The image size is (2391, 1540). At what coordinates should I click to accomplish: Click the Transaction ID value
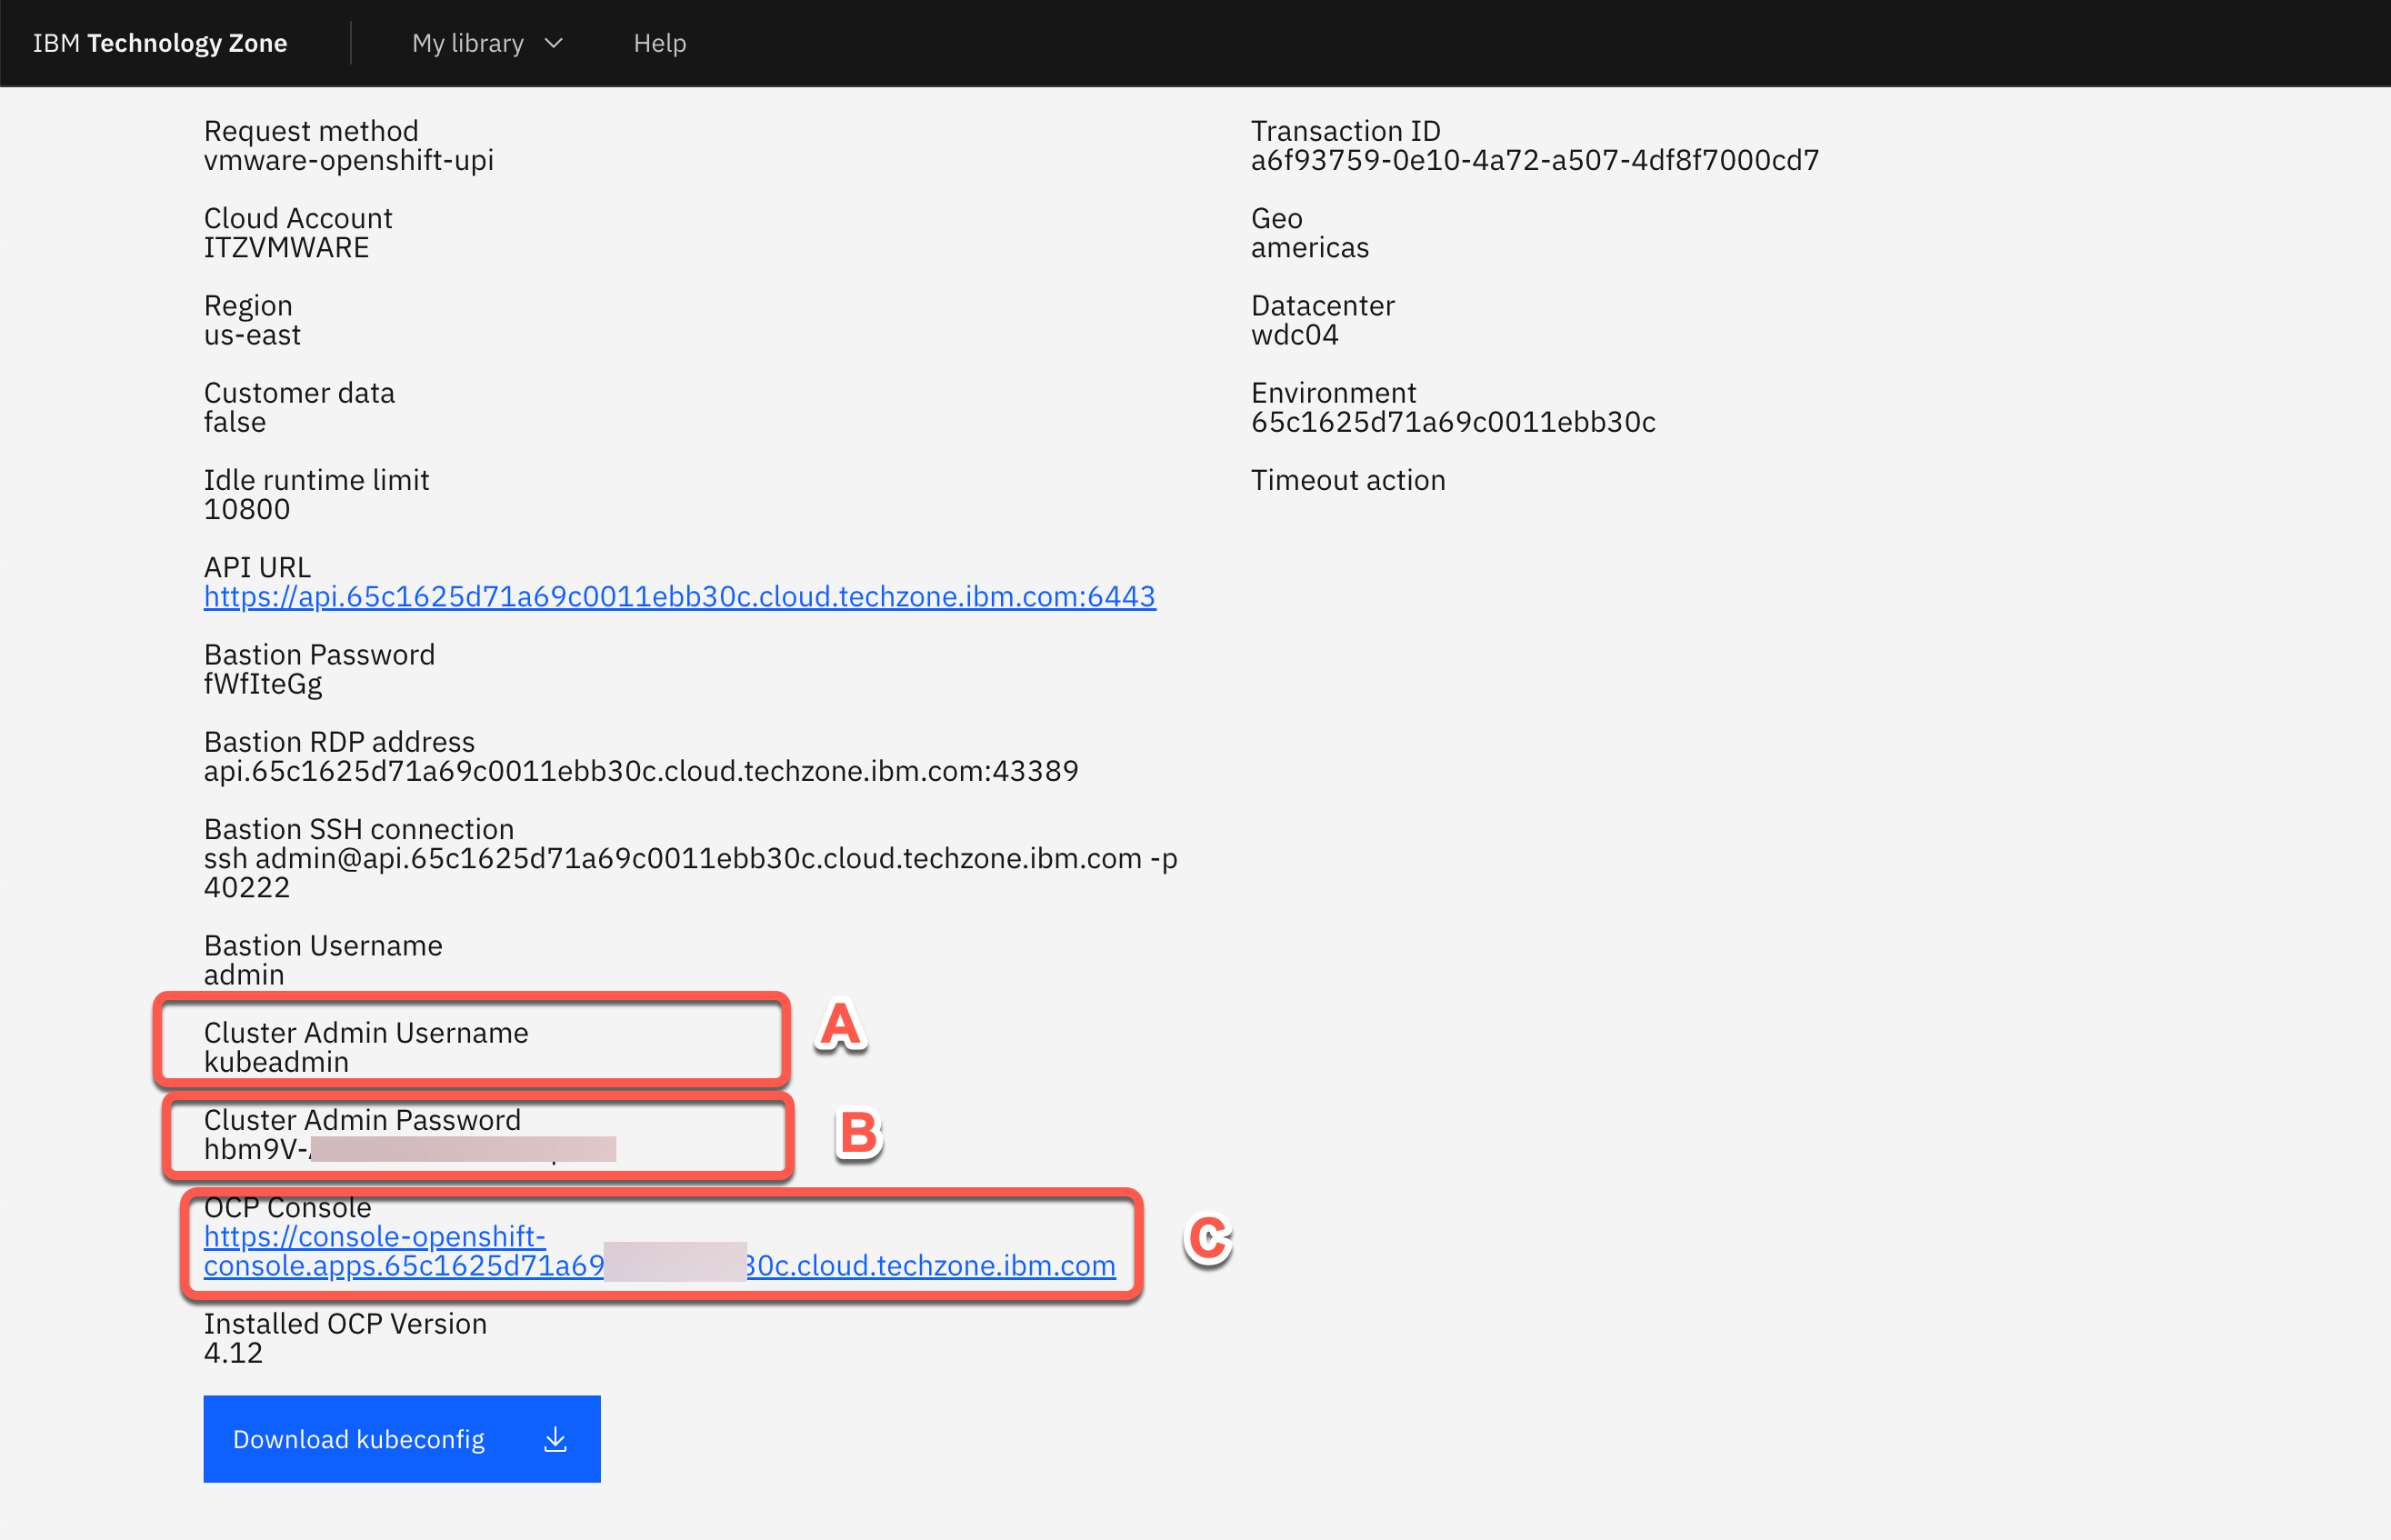pyautogui.click(x=1534, y=161)
